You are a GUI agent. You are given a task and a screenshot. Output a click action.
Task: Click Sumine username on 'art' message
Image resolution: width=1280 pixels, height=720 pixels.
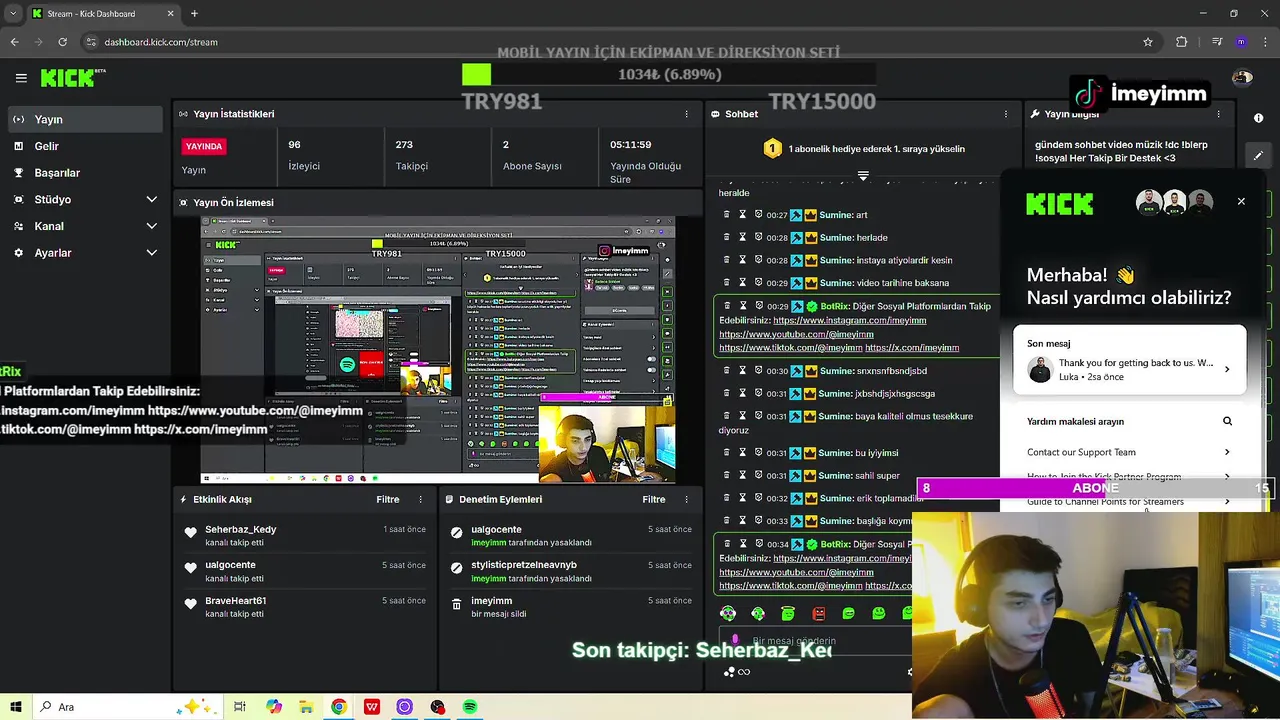click(835, 215)
